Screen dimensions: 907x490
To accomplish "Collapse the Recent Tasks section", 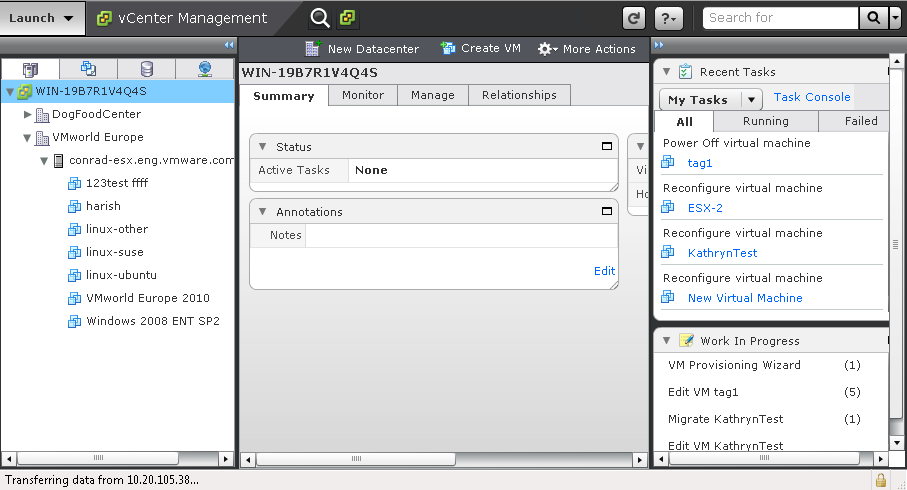I will pyautogui.click(x=666, y=72).
